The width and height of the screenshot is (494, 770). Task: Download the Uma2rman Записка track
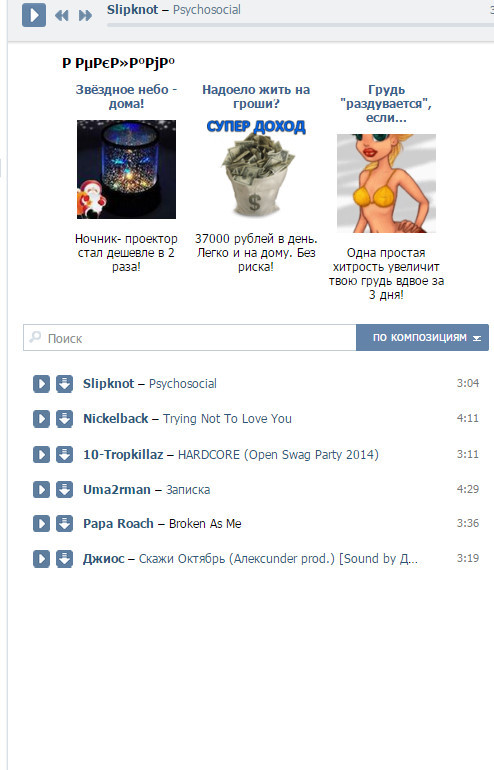64,490
